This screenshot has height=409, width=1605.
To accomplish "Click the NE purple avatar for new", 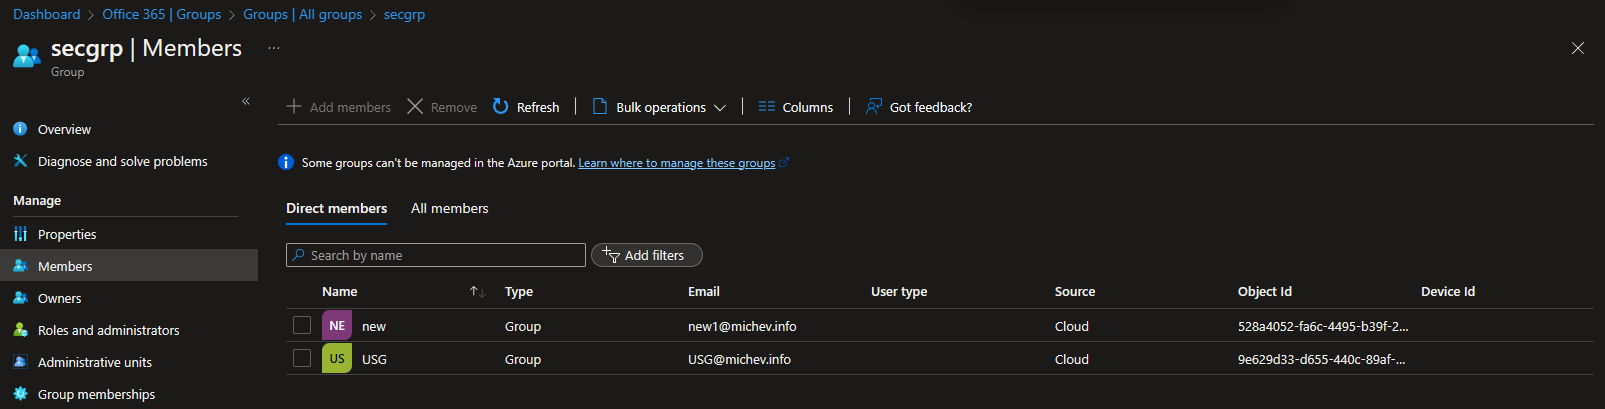I will point(337,326).
